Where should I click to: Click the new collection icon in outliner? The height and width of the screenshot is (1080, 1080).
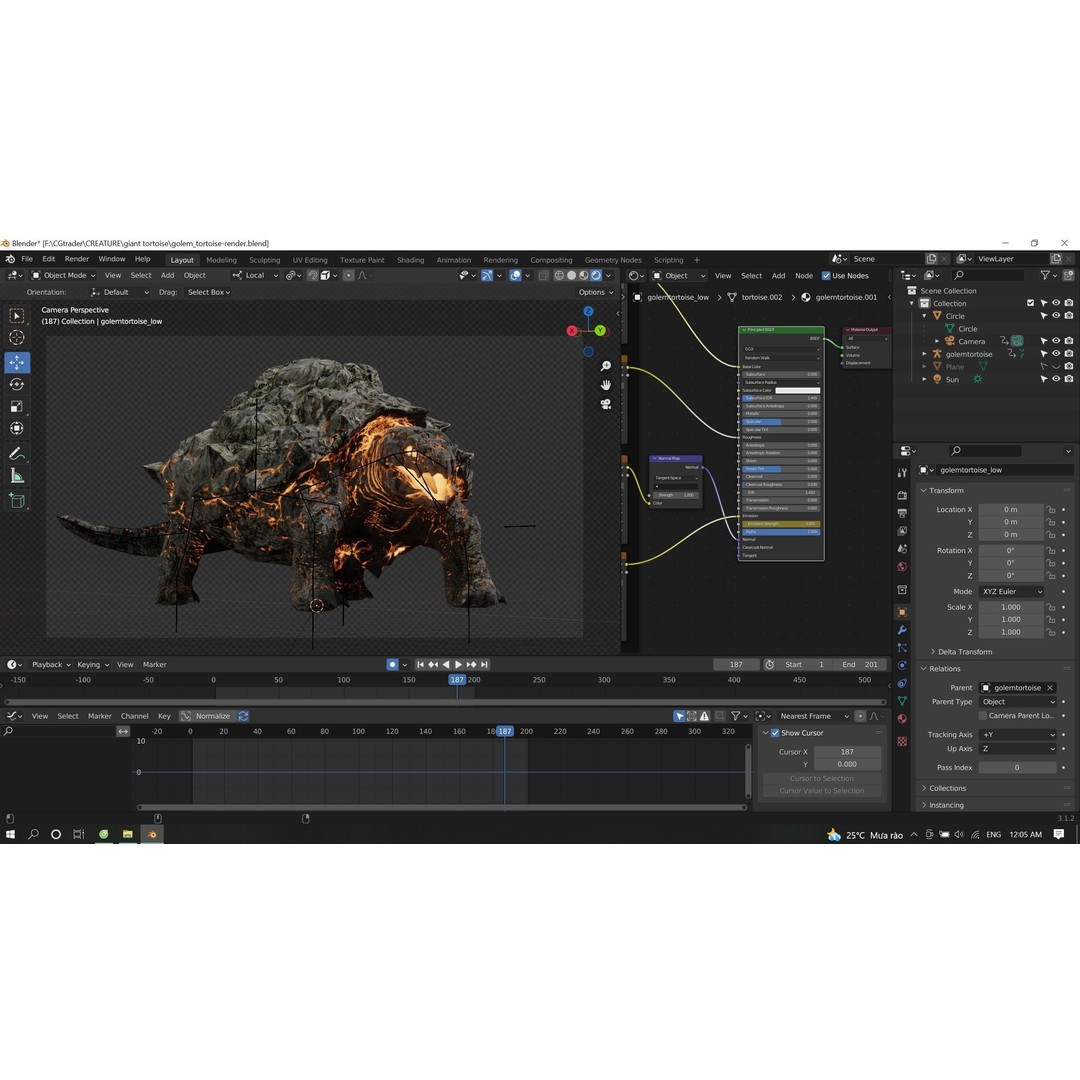click(1068, 276)
